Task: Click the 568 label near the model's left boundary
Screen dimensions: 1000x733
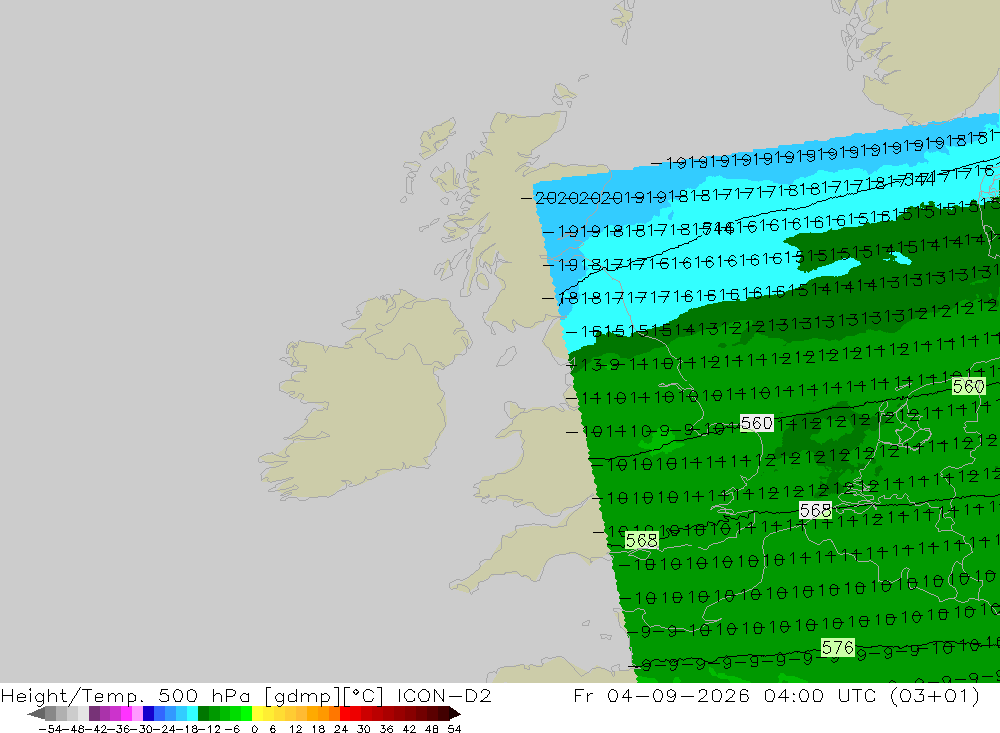Action: click(x=641, y=540)
